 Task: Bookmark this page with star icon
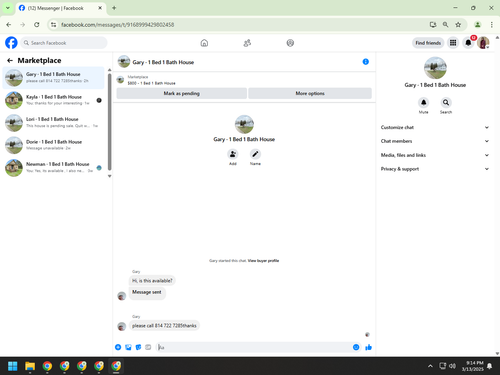(458, 25)
